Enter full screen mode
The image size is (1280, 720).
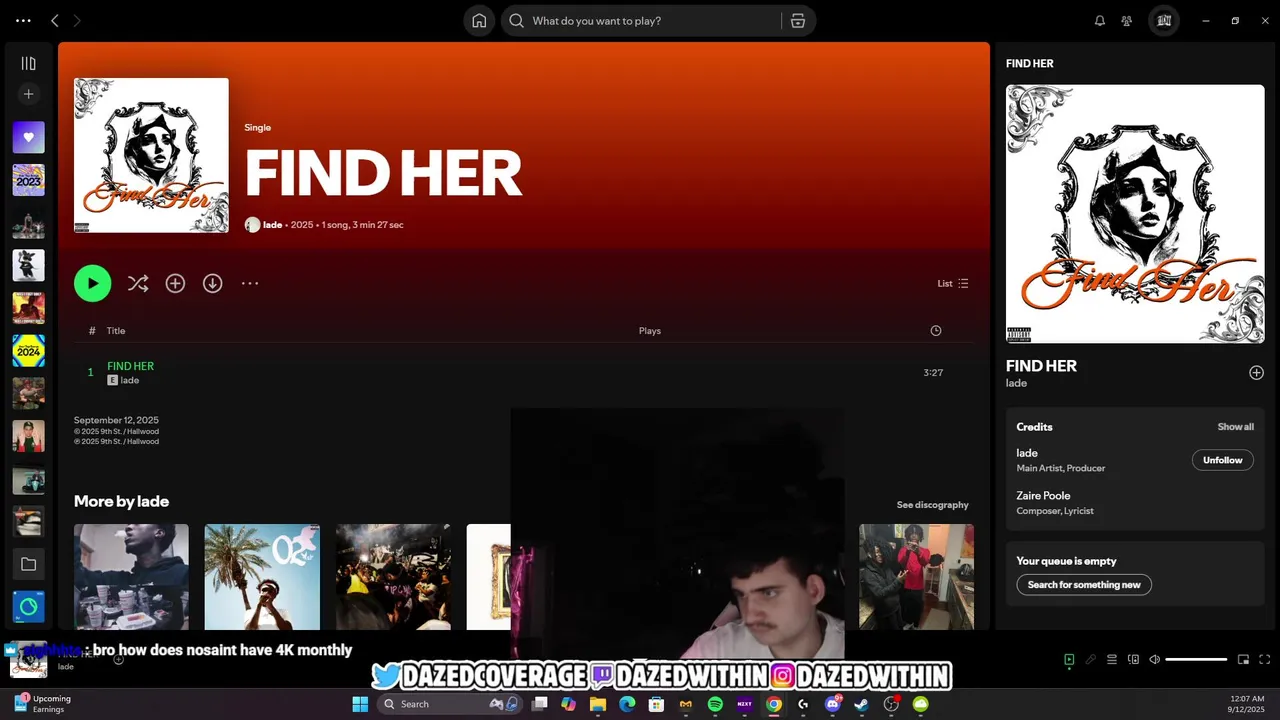click(1264, 660)
